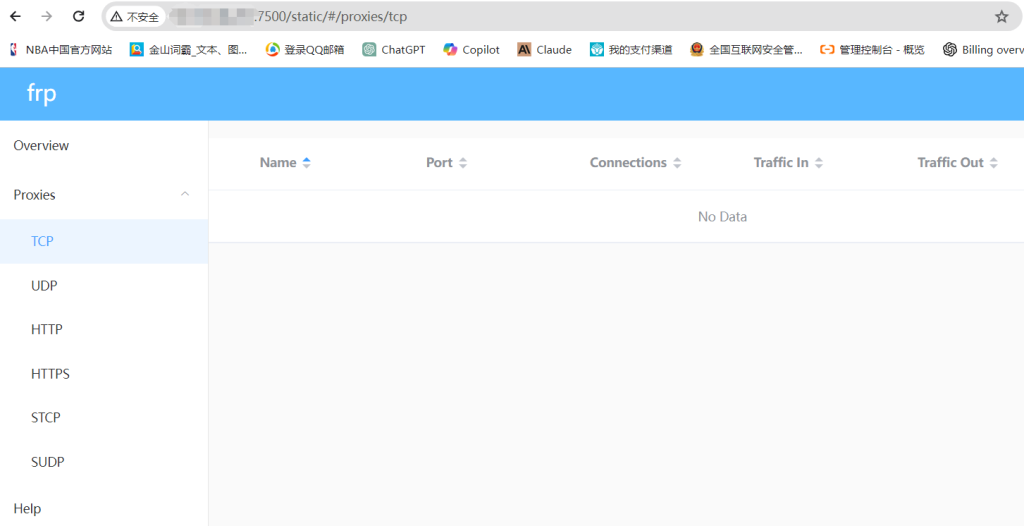1024x526 pixels.
Task: Click sort arrows next to Traffic In
Action: pyautogui.click(x=819, y=163)
